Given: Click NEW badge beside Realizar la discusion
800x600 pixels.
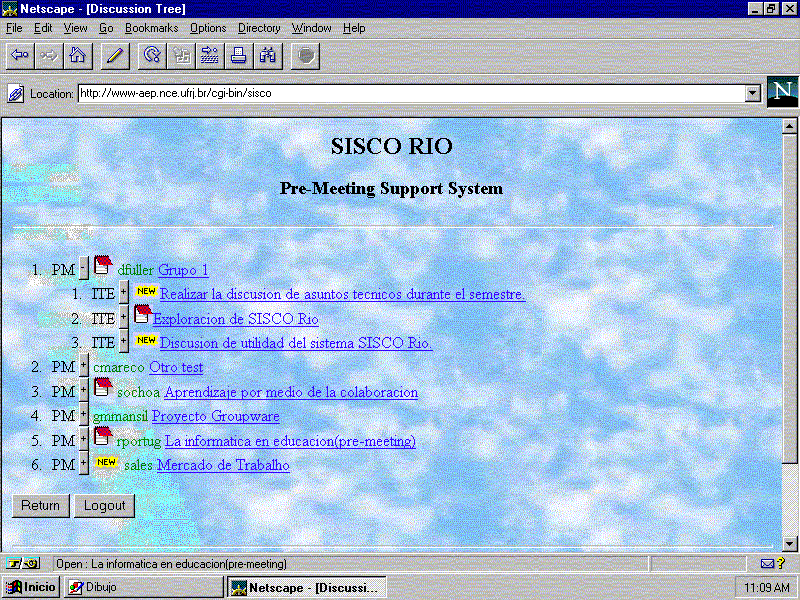Looking at the screenshot, I should (146, 291).
